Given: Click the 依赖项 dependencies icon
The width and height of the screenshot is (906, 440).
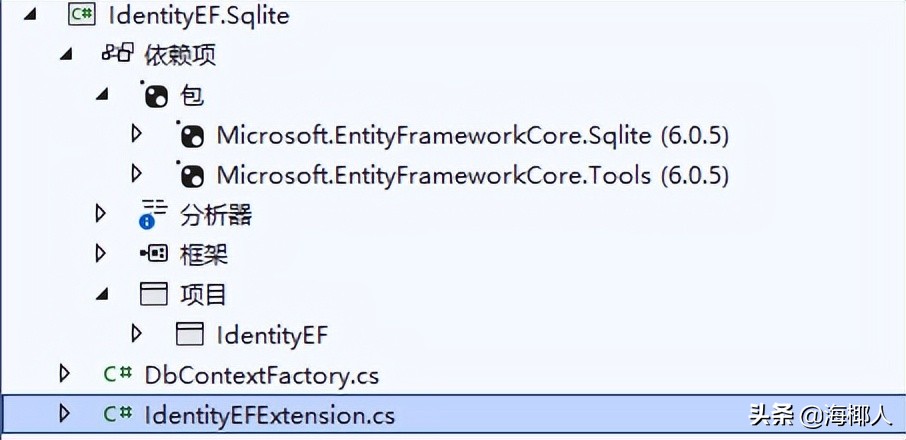Looking at the screenshot, I should click(117, 54).
